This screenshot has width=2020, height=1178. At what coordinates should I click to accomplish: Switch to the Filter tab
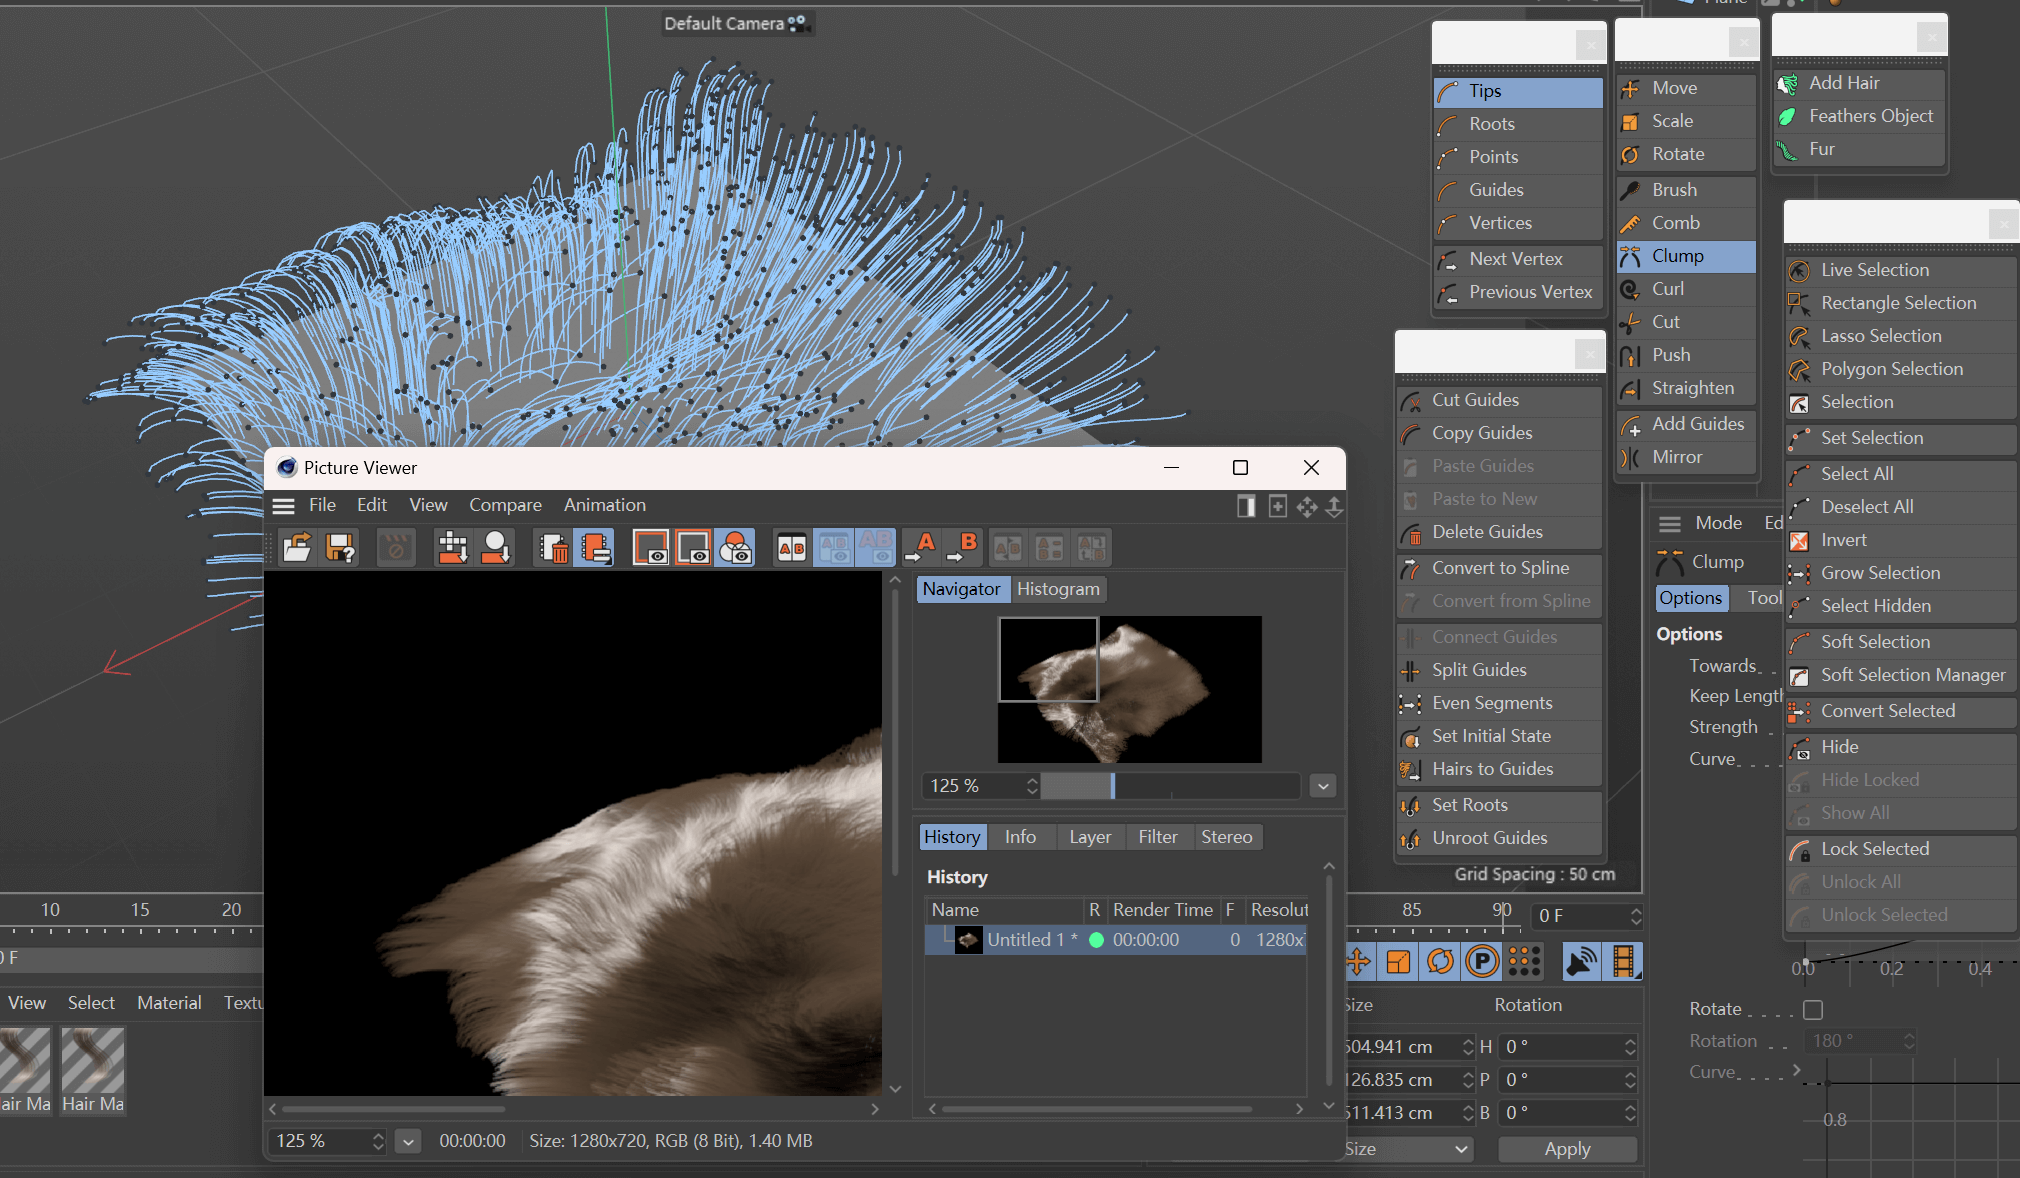tap(1158, 837)
